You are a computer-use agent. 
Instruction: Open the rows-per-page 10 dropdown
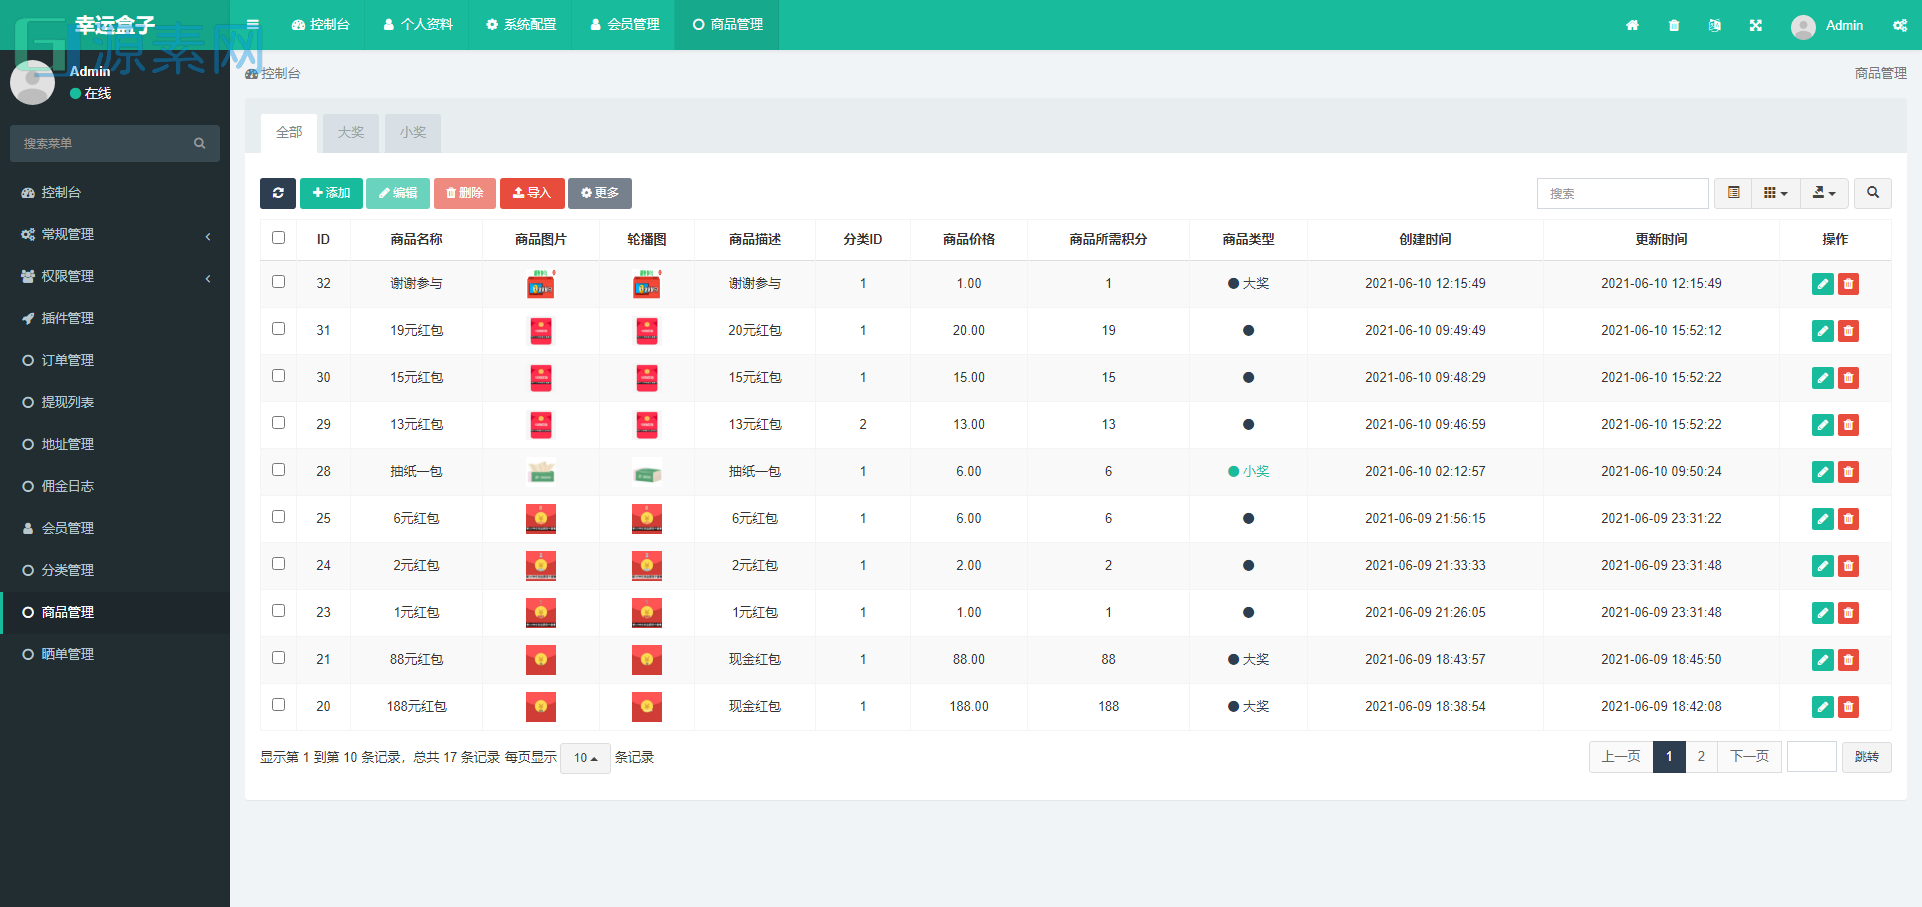(x=585, y=758)
